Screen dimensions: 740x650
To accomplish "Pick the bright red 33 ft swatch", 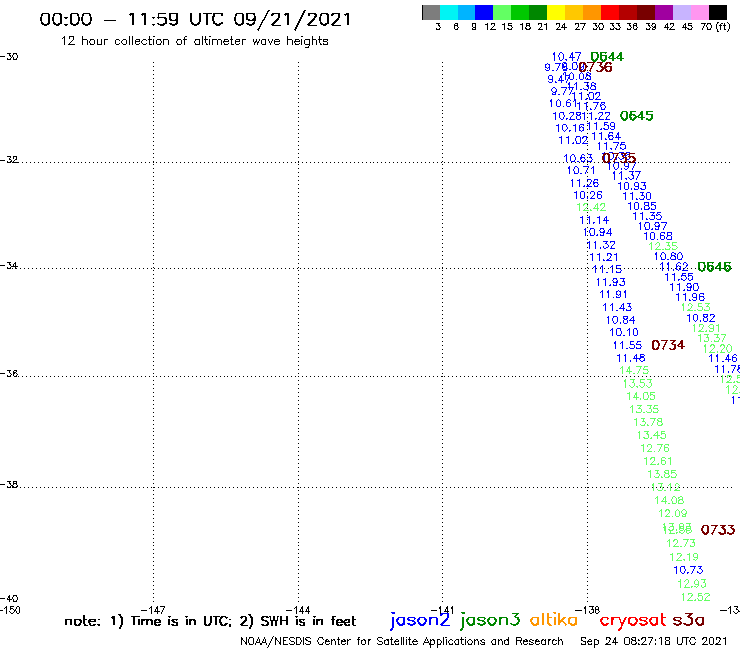I will coord(610,12).
